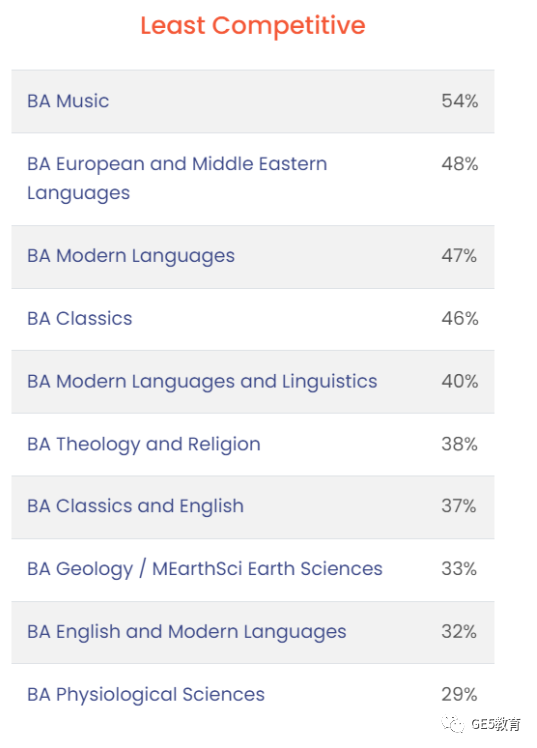Select BA English and Modern Languages
This screenshot has width=537, height=748.
click(187, 632)
